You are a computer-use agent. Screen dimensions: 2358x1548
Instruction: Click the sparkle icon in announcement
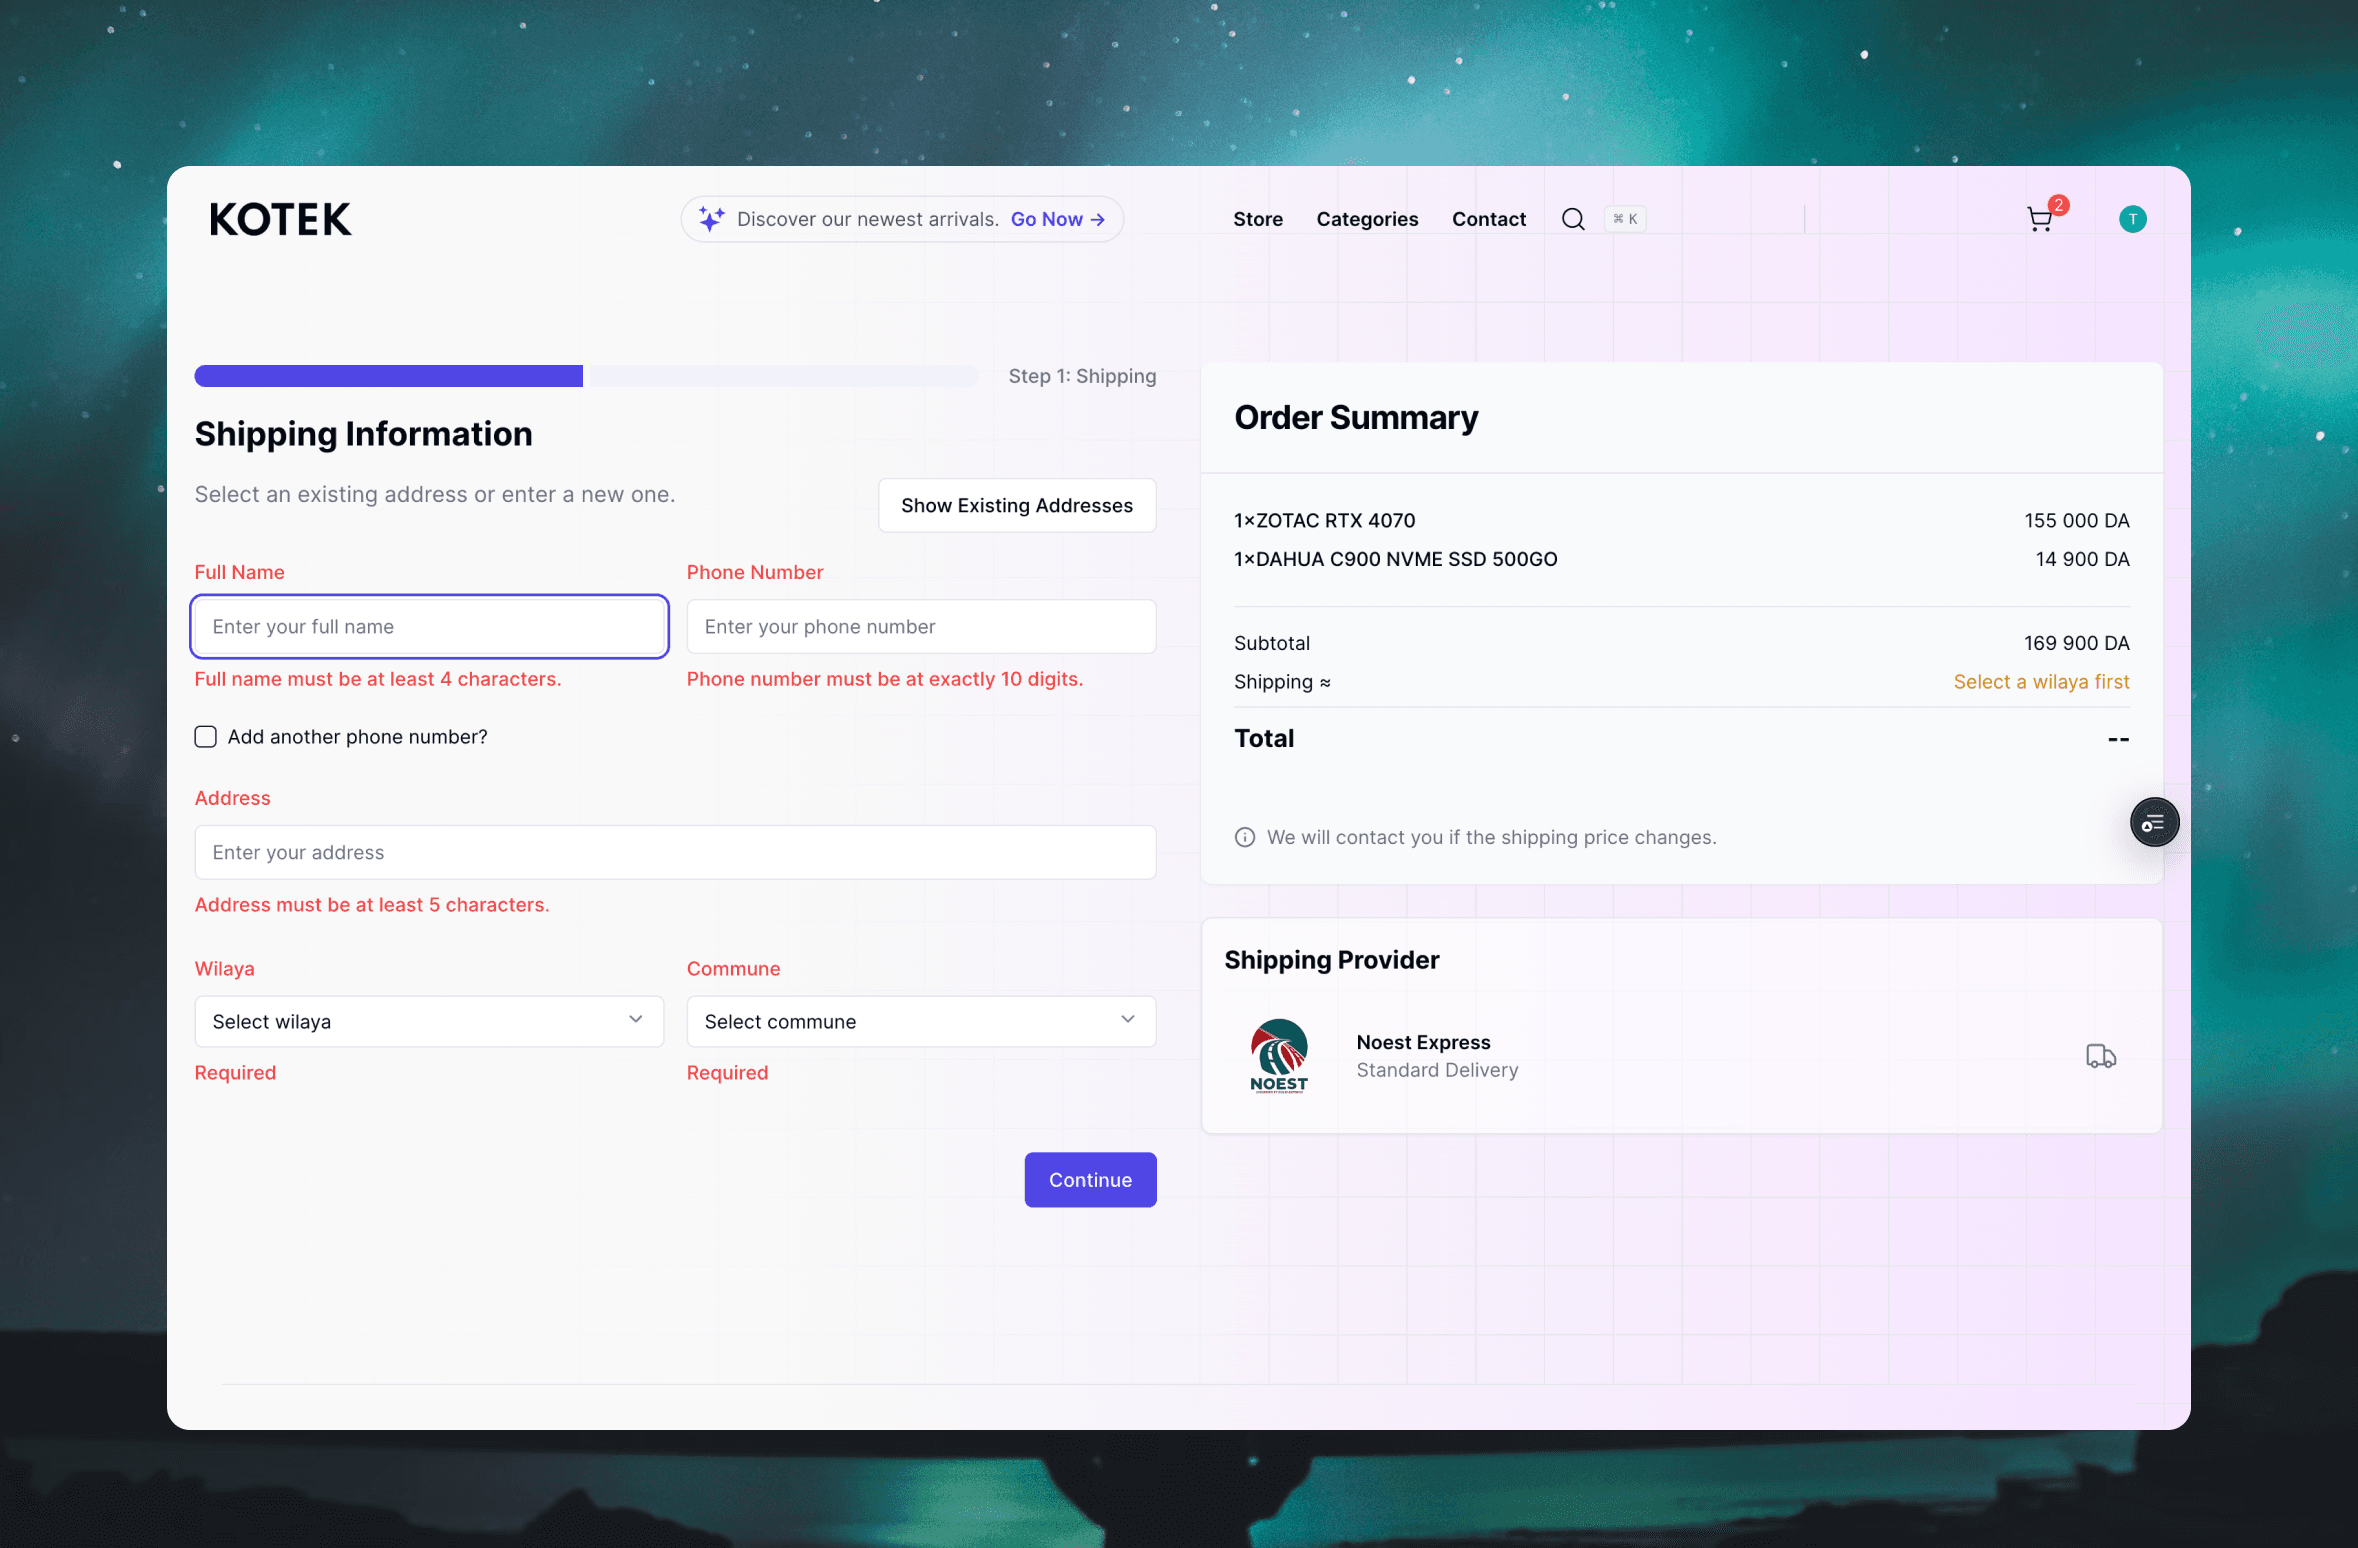click(711, 219)
